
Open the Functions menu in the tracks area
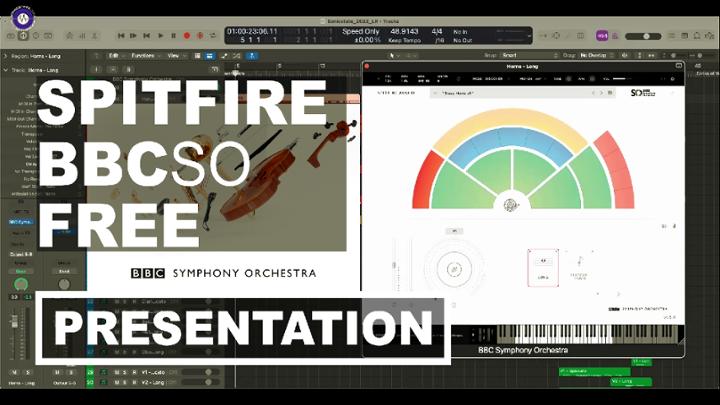click(146, 56)
